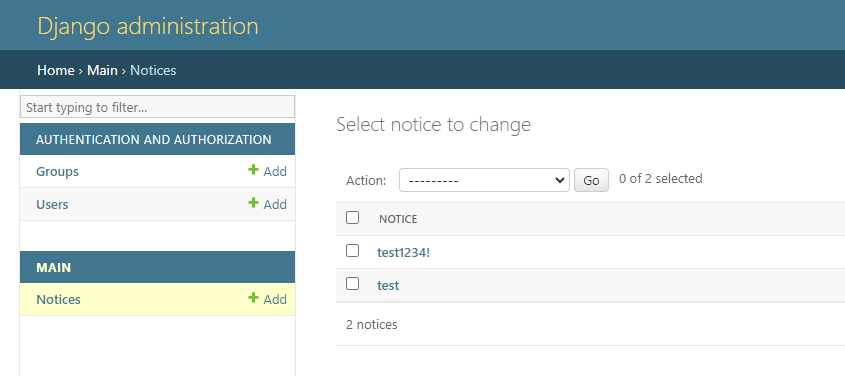Open the test notice entry
Screen dimensions: 845x376
388,285
